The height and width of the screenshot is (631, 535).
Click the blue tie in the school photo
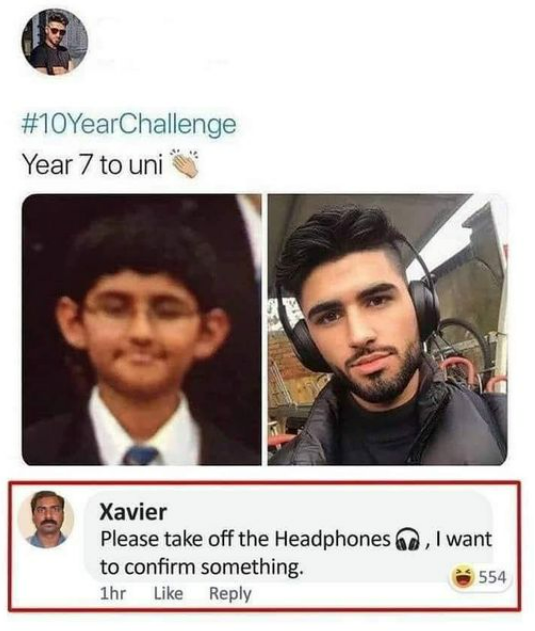[x=142, y=455]
